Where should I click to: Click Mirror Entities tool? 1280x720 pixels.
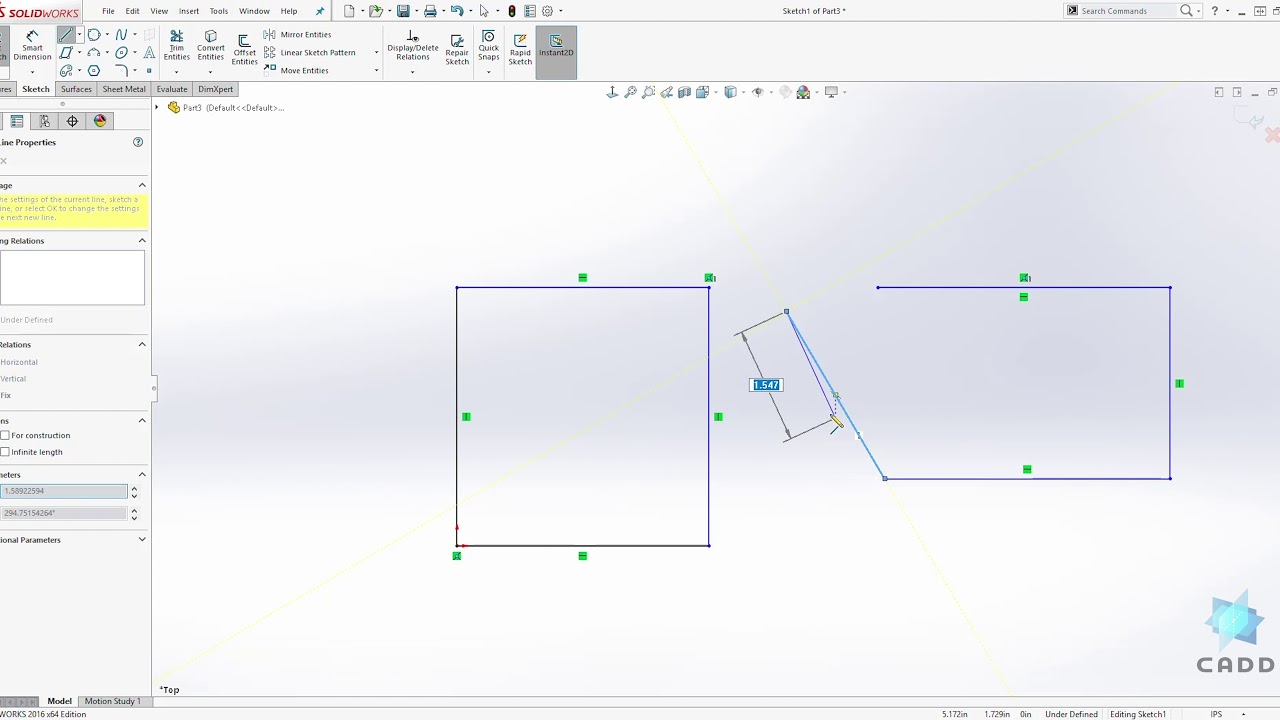(298, 35)
